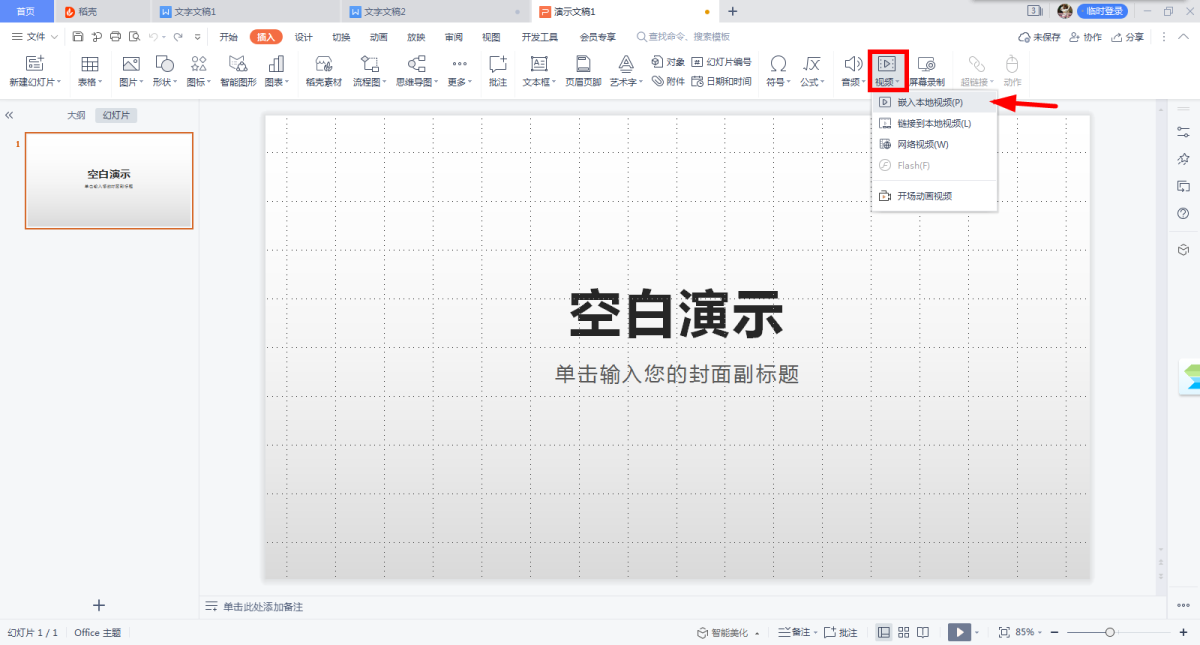Insert a 批注 comment from the ribbon
The image size is (1200, 645).
pyautogui.click(x=498, y=68)
